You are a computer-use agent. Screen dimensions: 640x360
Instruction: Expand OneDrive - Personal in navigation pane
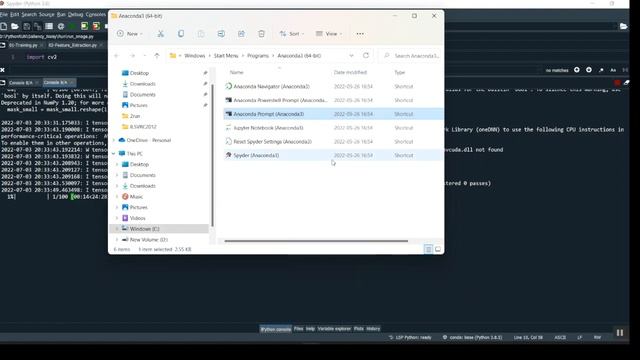[x=113, y=140]
